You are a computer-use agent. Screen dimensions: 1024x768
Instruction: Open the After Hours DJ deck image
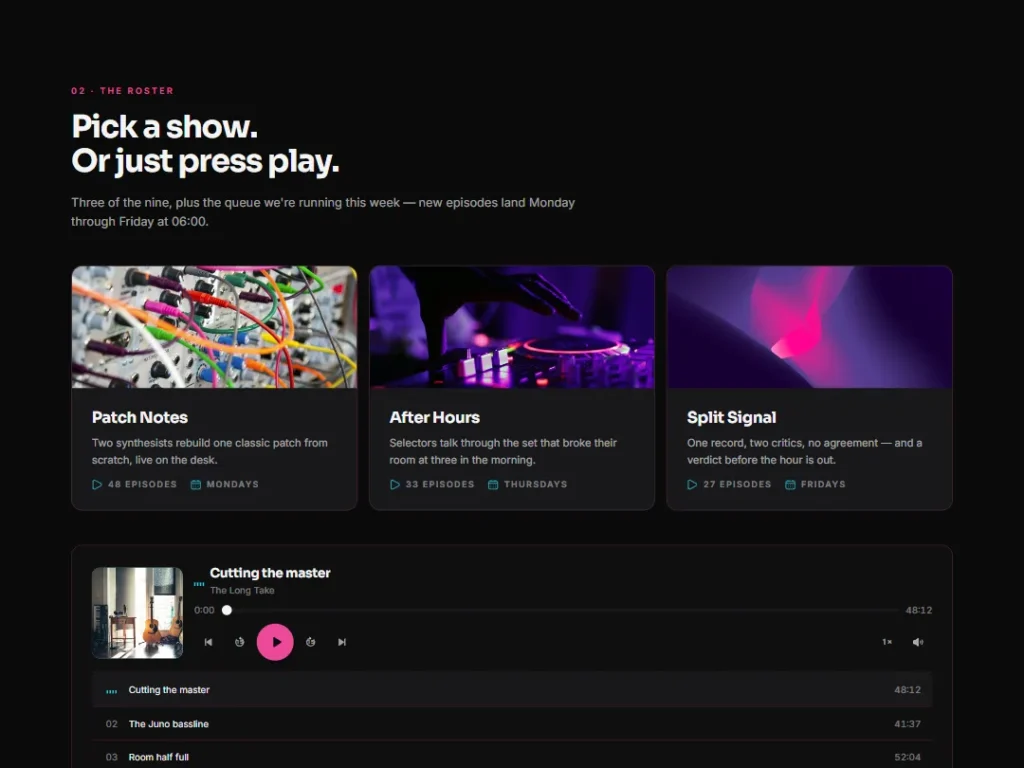[512, 327]
